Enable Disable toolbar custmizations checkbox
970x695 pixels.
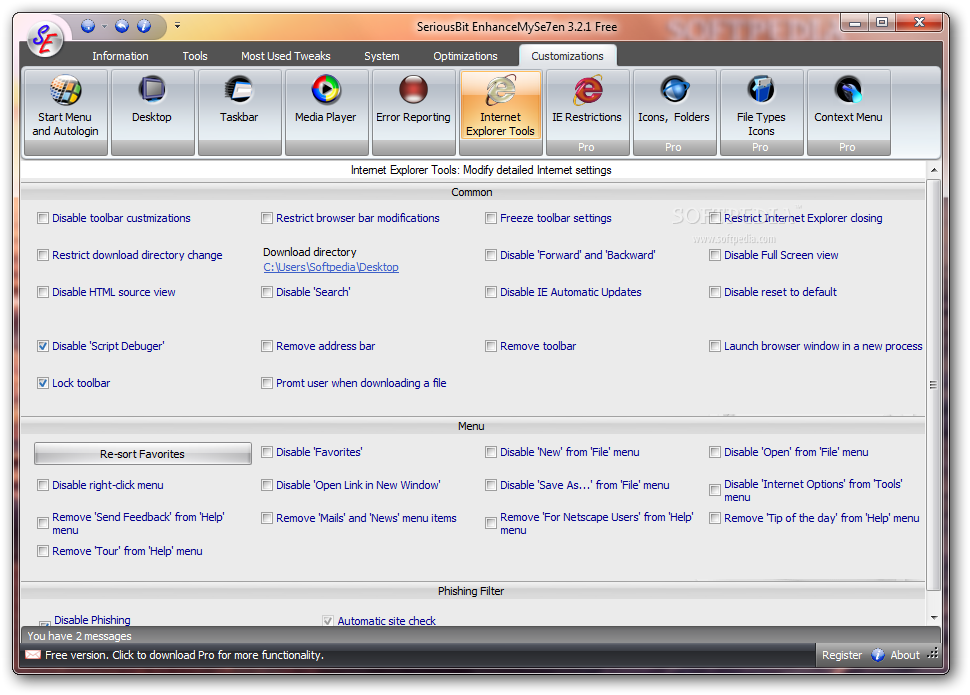pos(43,218)
